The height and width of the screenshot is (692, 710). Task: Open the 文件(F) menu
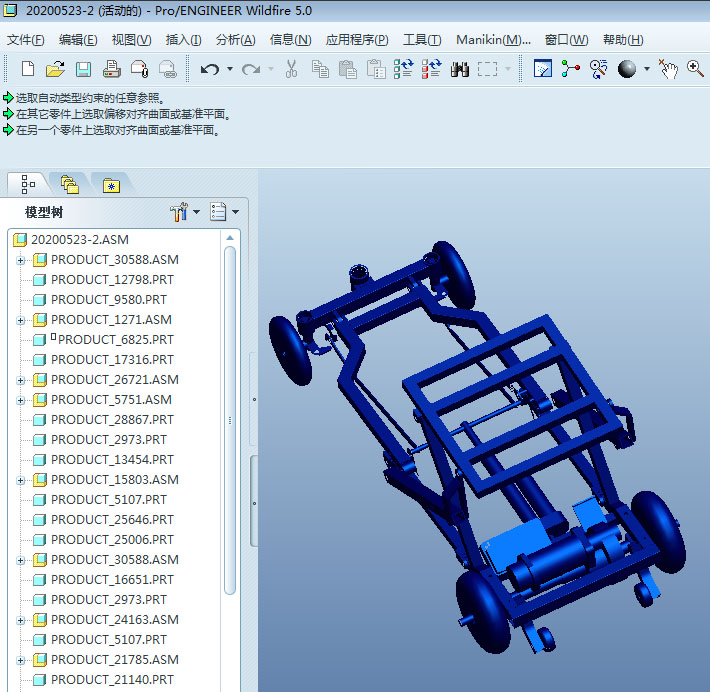[25, 40]
